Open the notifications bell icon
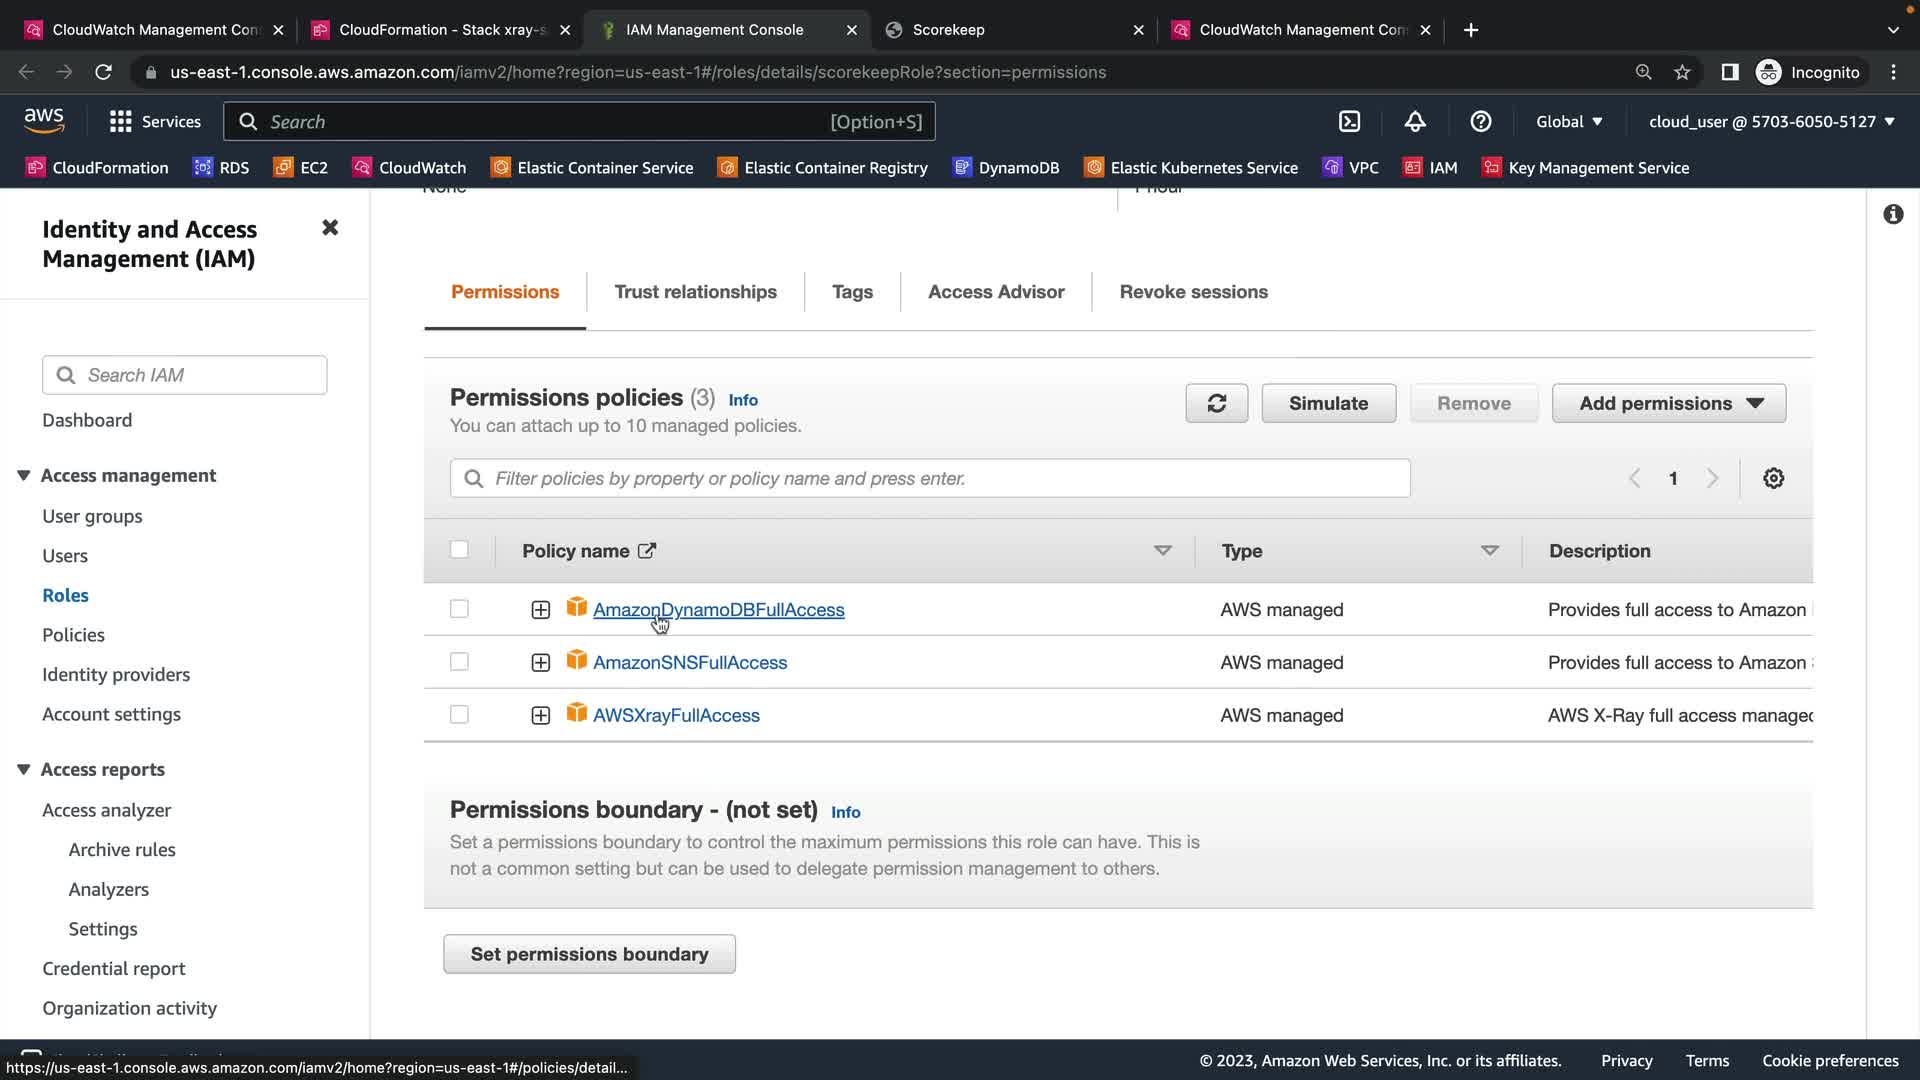1920x1080 pixels. pos(1415,122)
